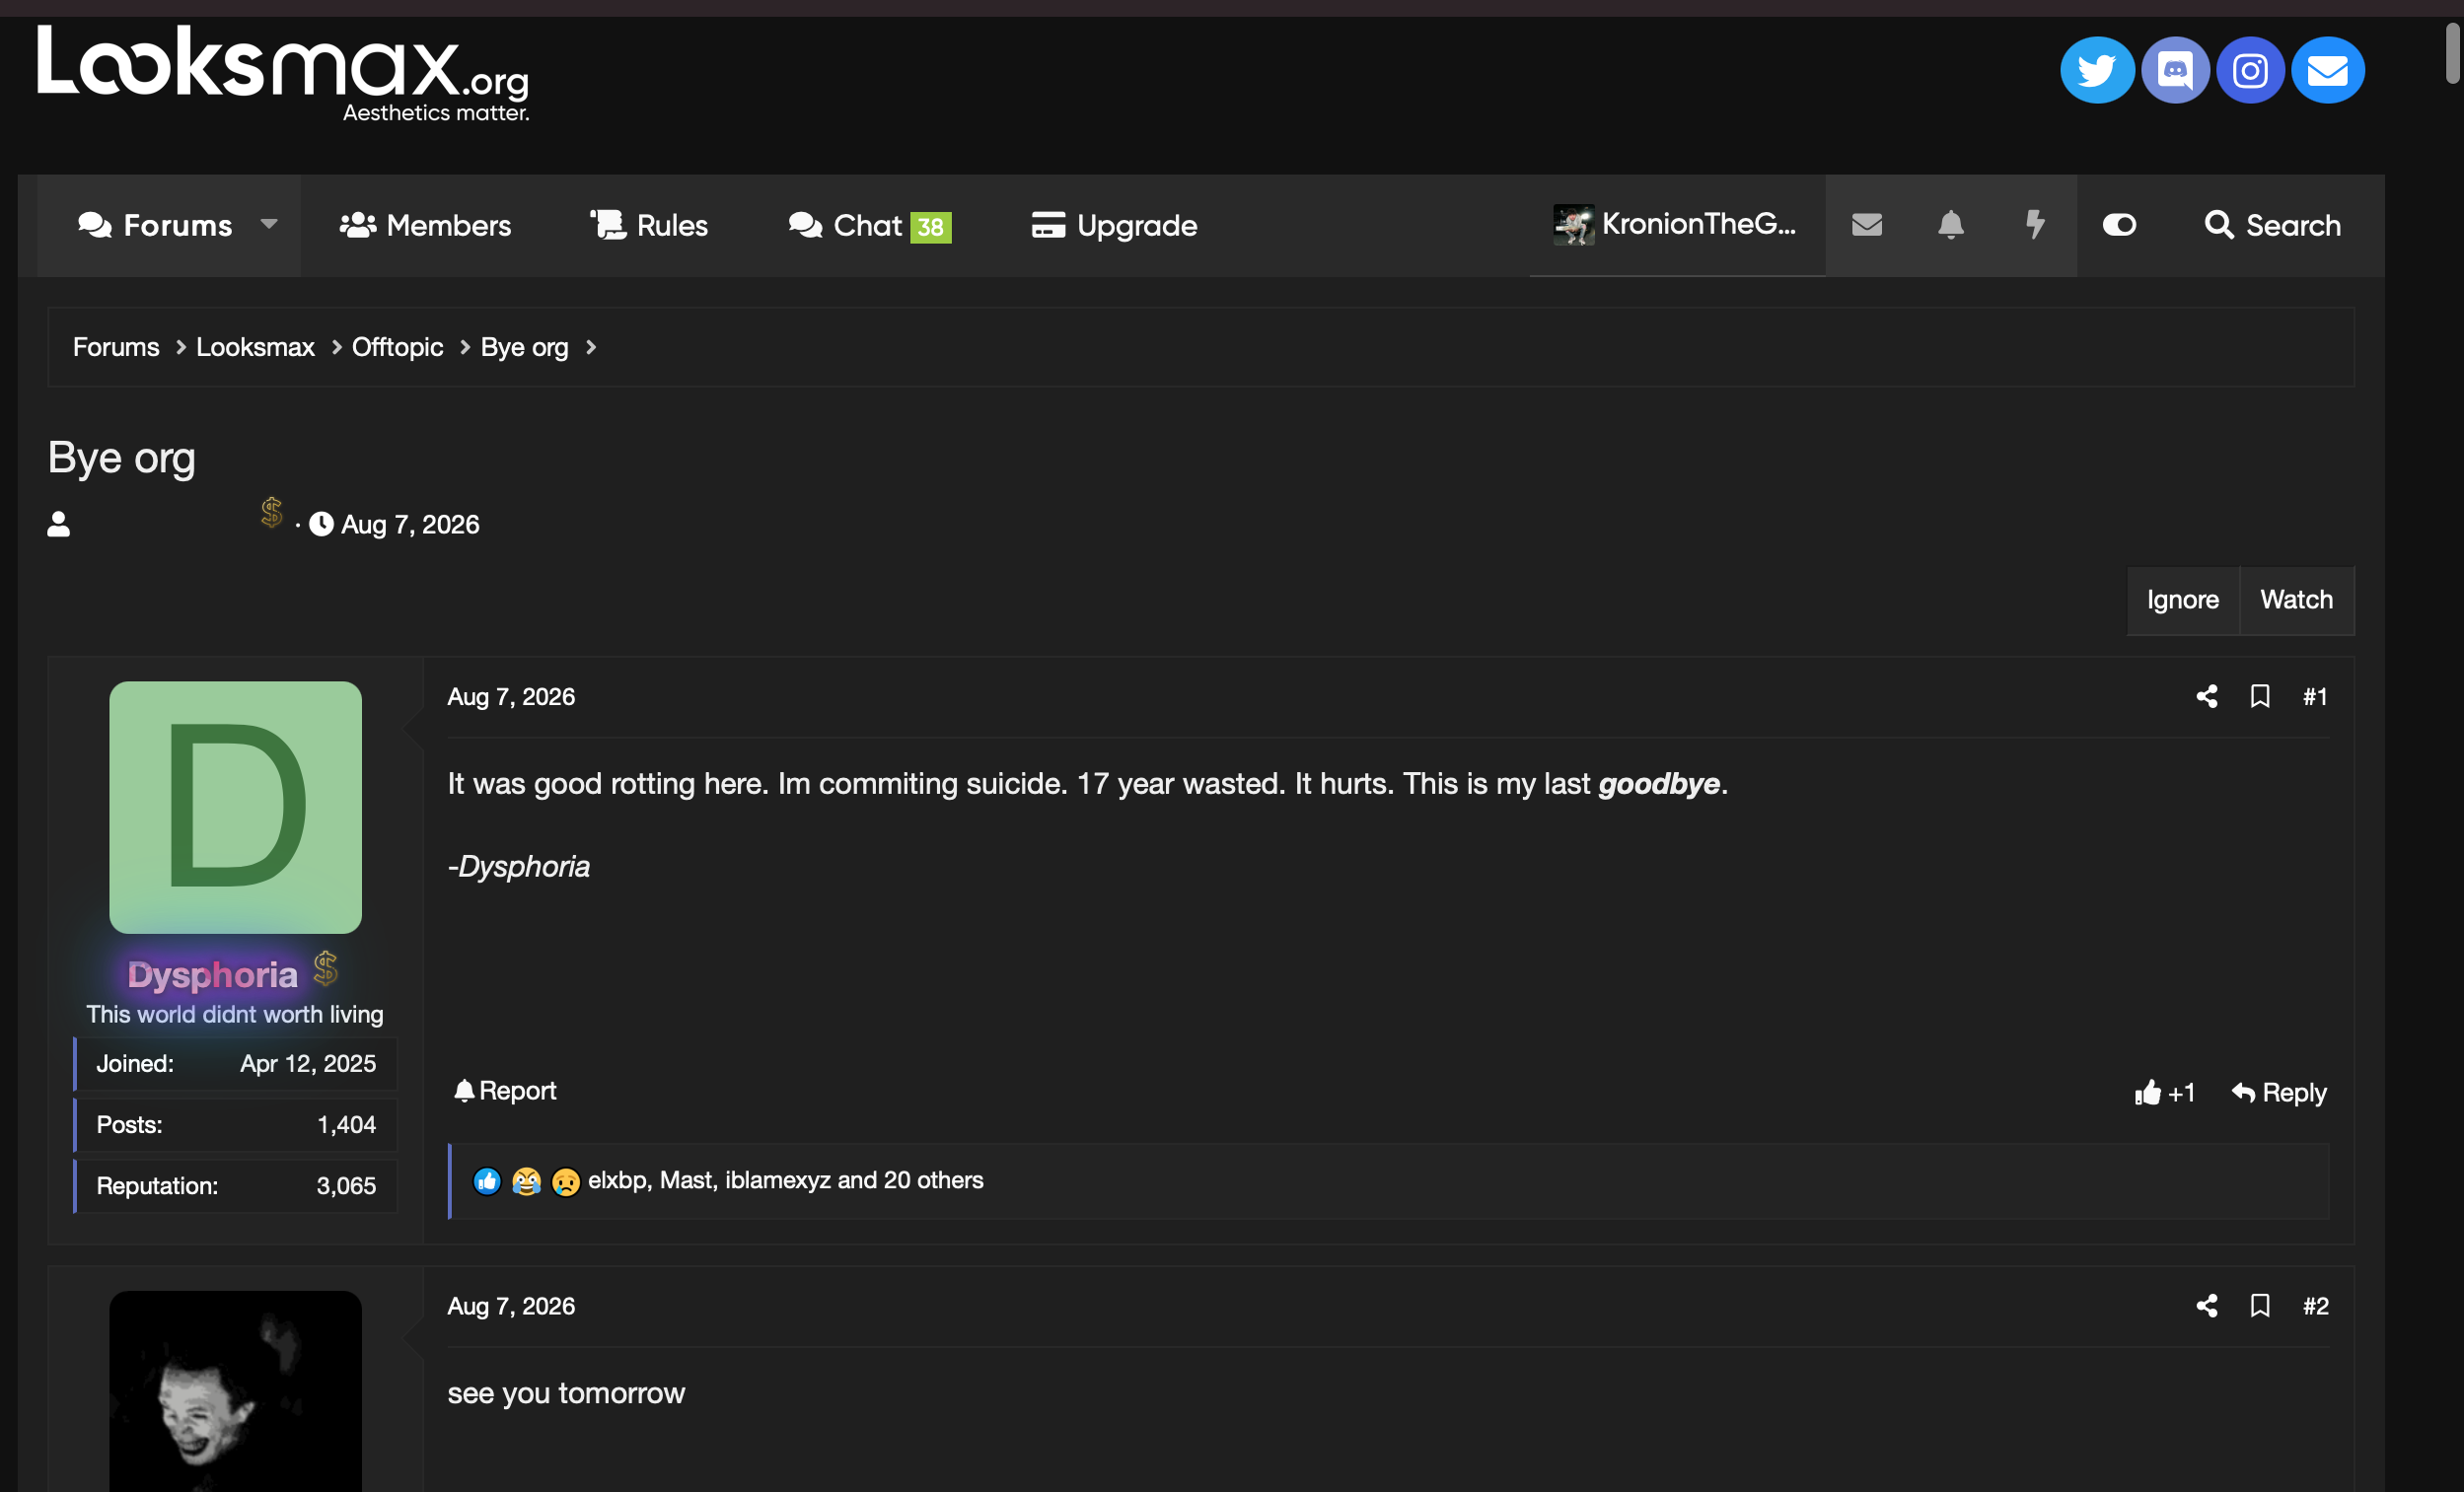Toggle the dark/light style switch icon
2464x1492 pixels.
(2118, 225)
